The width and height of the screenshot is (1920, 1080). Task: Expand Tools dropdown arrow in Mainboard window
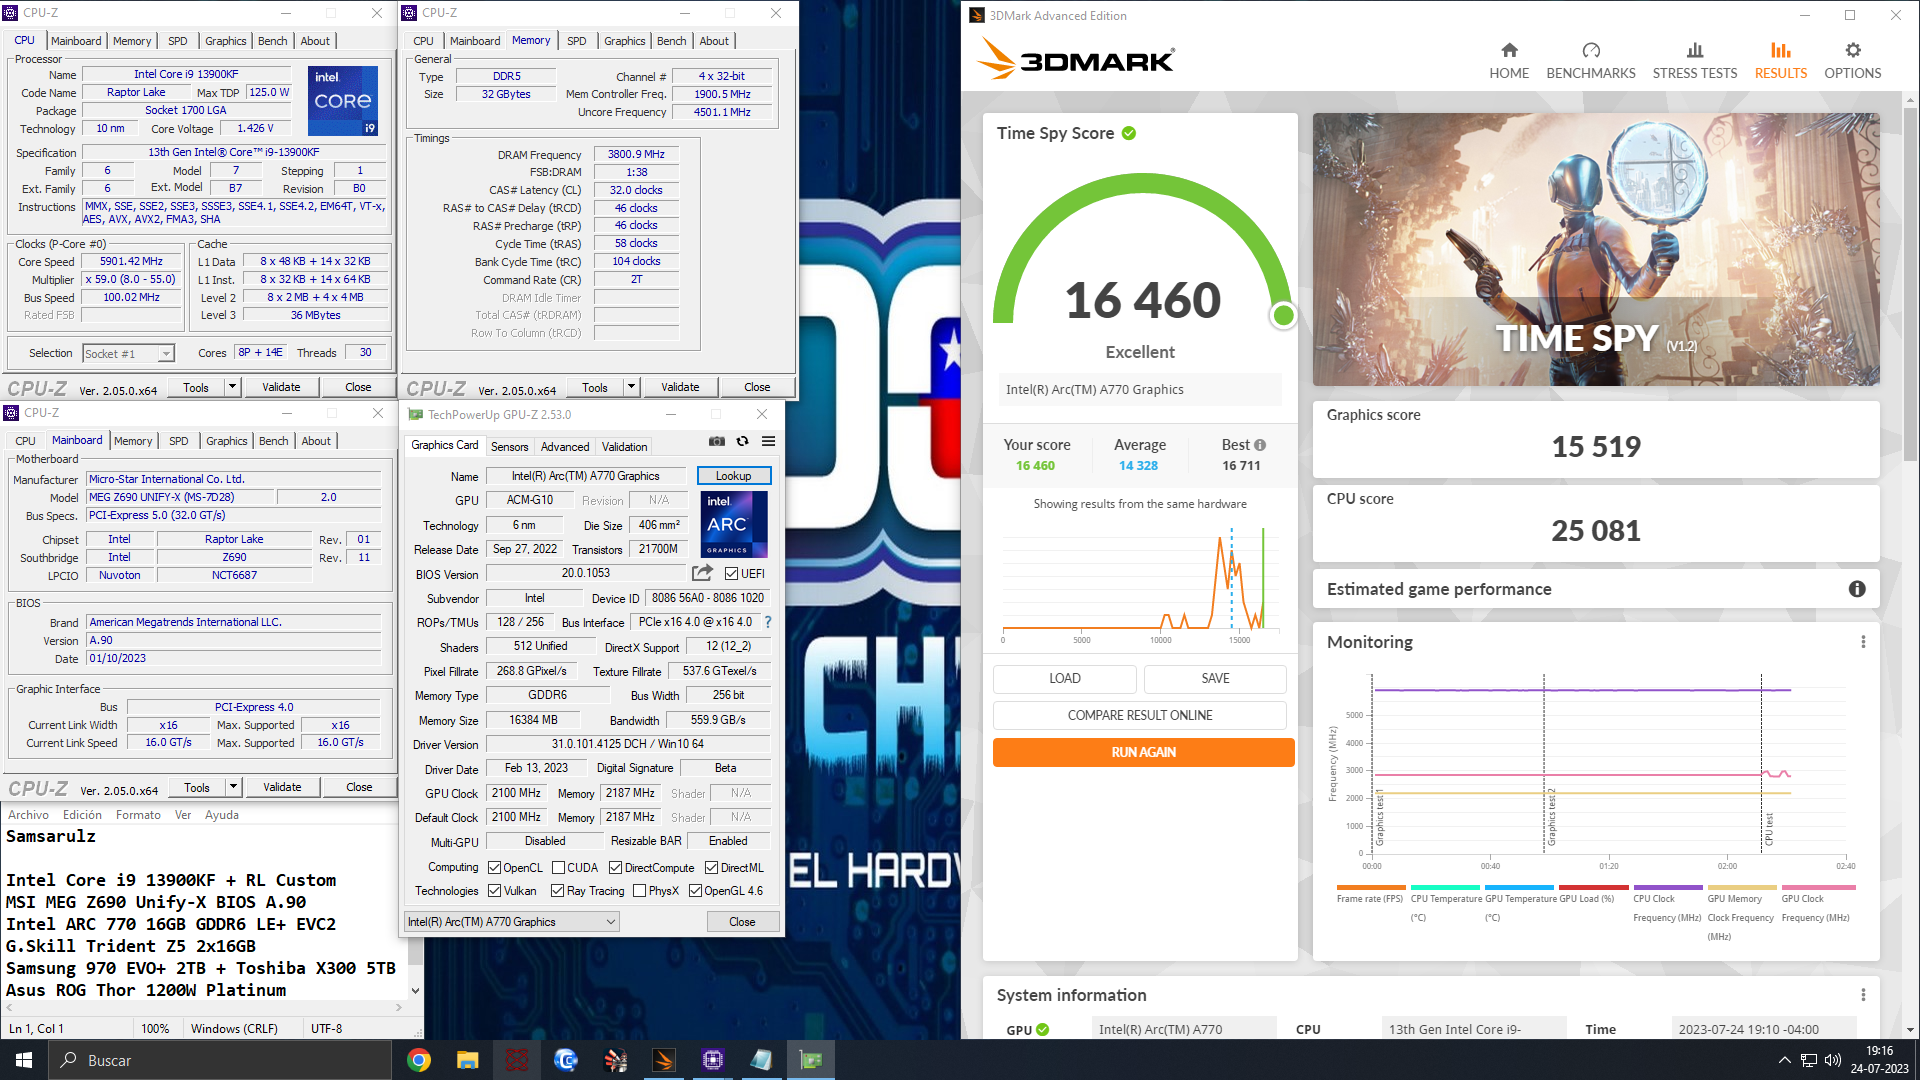(x=233, y=787)
